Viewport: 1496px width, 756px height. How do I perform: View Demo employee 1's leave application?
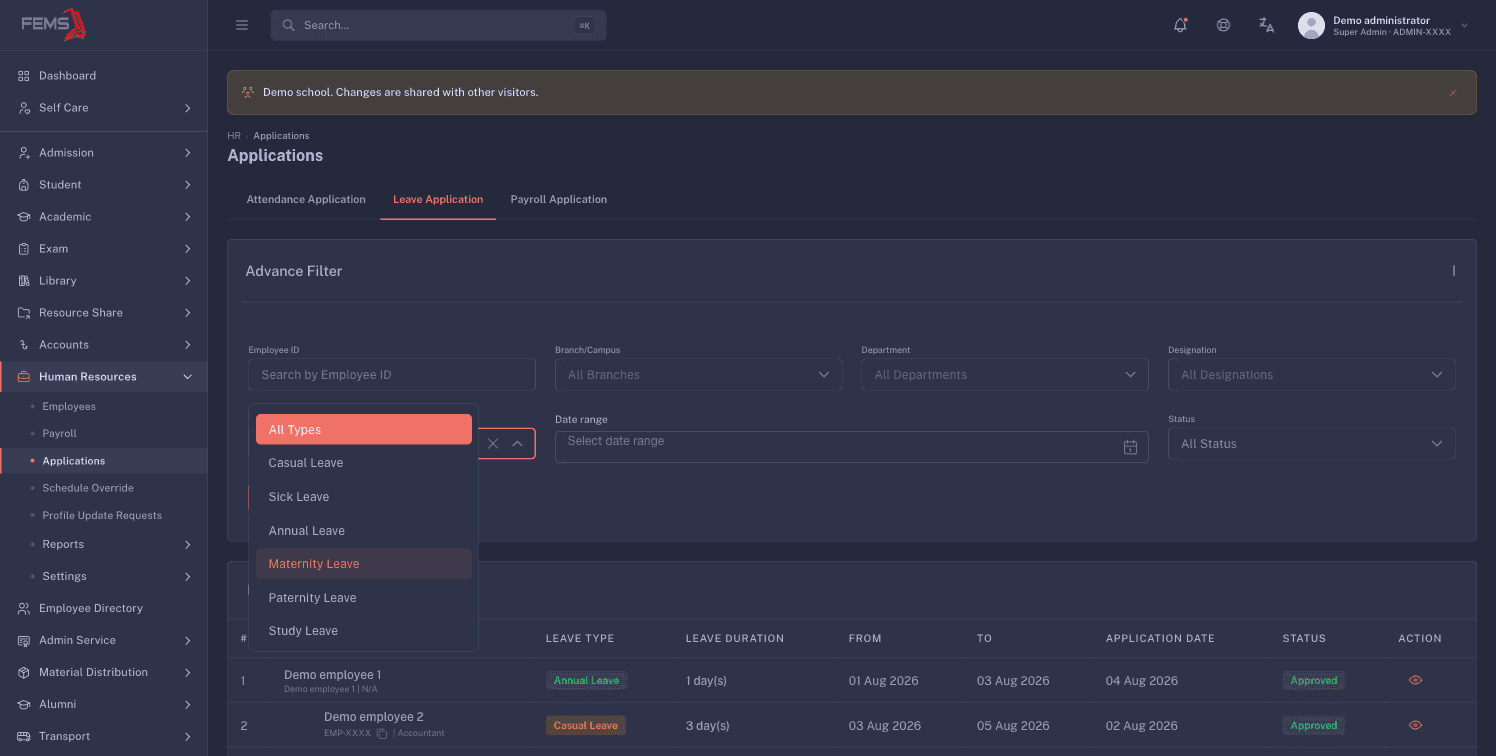coord(1415,680)
